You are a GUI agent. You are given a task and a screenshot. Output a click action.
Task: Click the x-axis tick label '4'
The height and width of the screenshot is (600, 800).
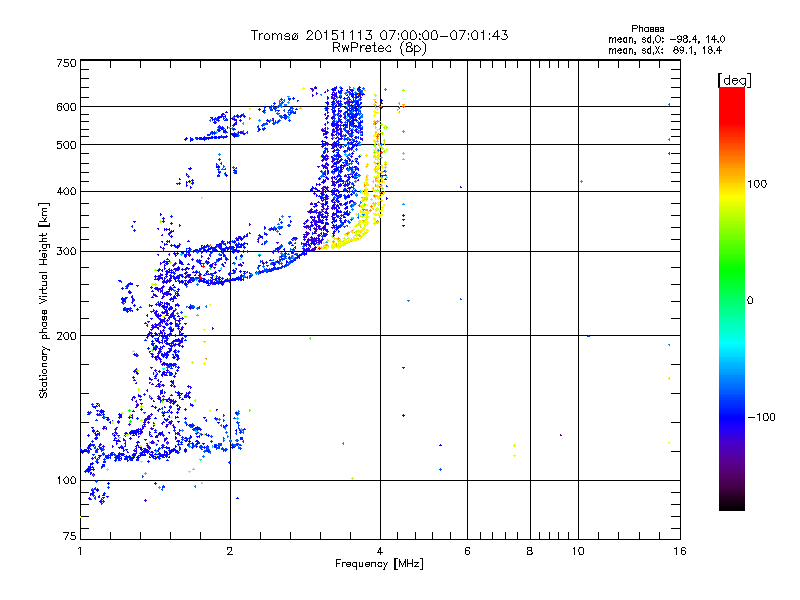pos(380,551)
